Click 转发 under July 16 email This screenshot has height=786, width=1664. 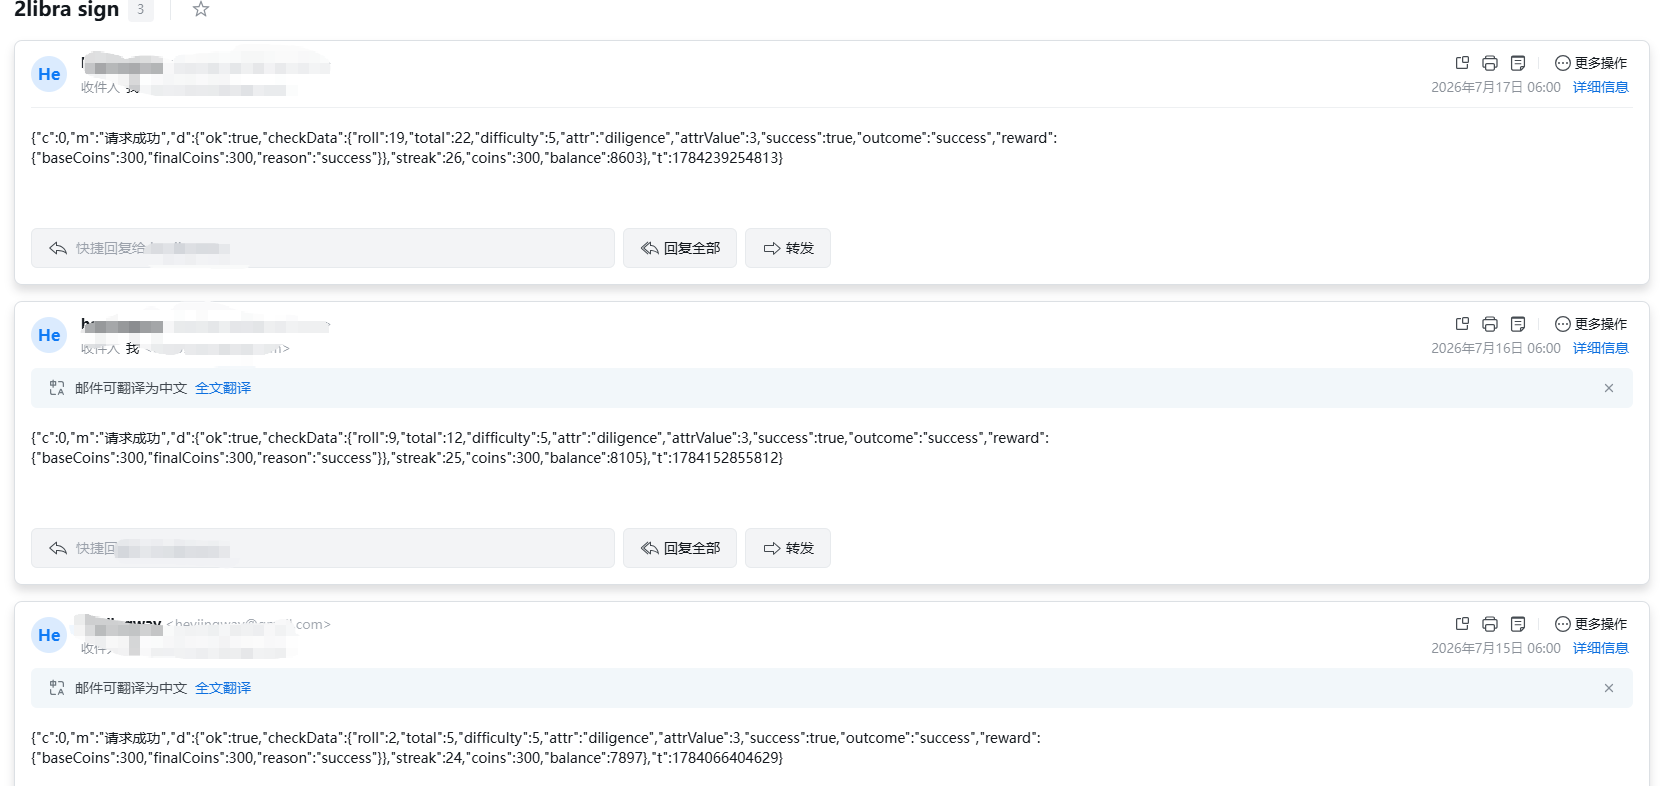[x=788, y=548]
